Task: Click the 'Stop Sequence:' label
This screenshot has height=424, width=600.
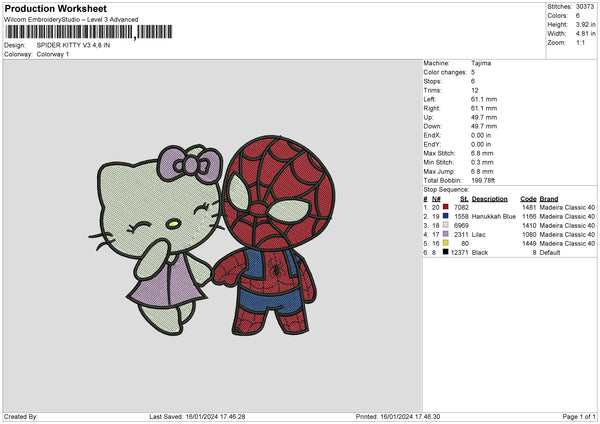Action: coord(446,189)
